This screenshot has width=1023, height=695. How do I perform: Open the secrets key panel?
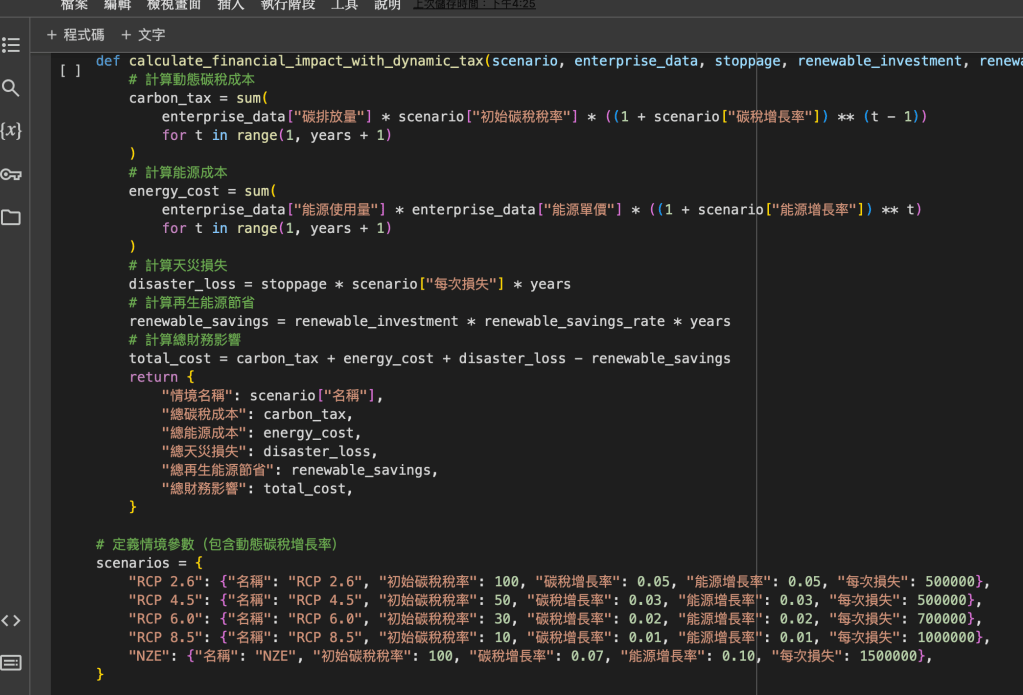click(11, 175)
